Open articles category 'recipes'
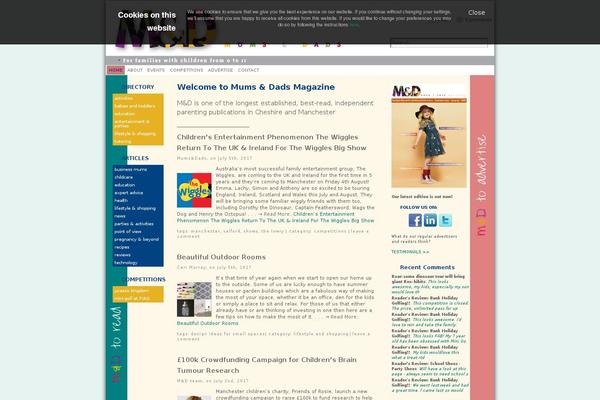 pos(122,247)
